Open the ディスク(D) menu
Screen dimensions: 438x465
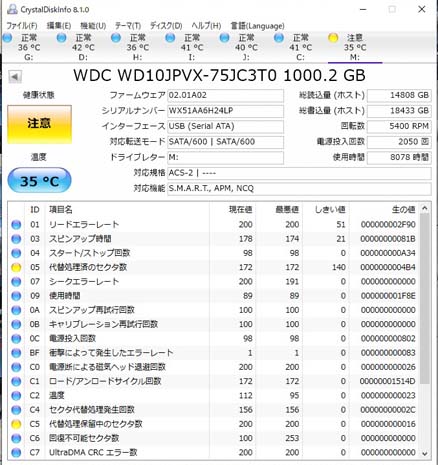166,26
